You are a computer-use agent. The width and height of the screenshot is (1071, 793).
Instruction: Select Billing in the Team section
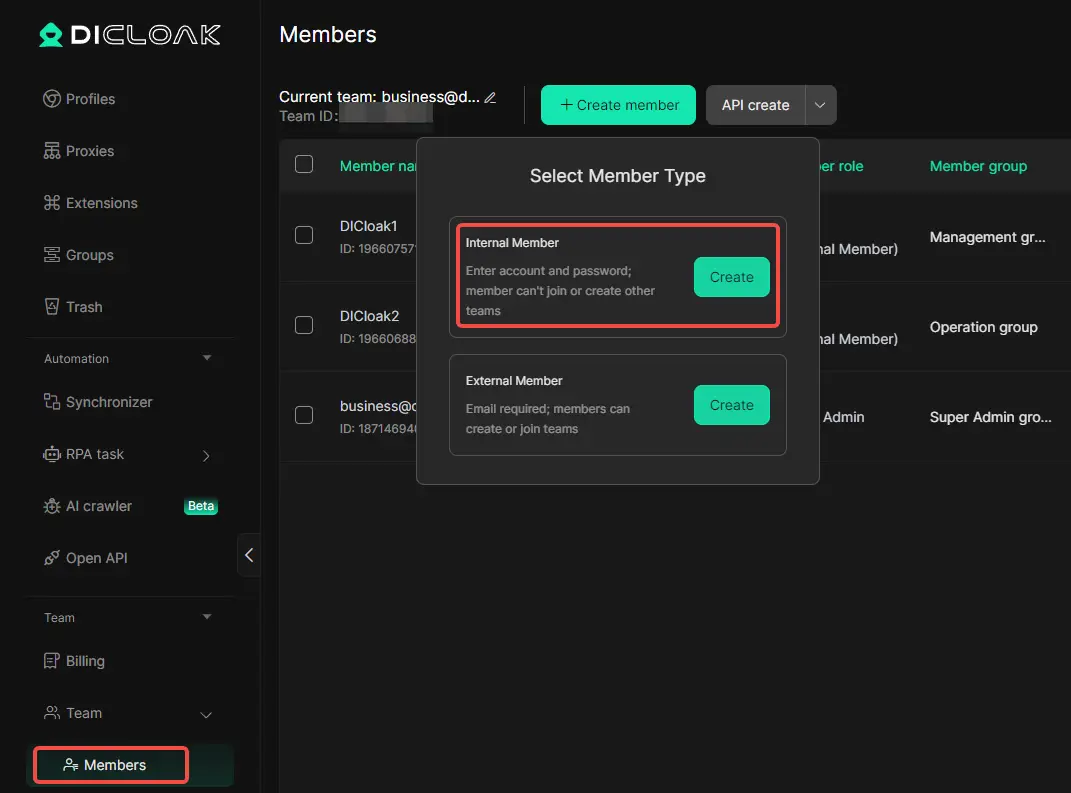pyautogui.click(x=85, y=661)
